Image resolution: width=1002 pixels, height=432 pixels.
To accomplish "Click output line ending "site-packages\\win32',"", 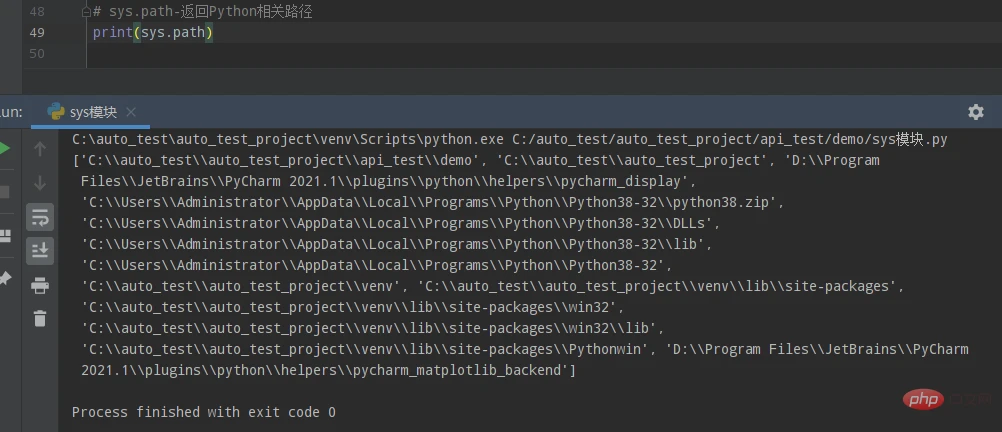I will point(352,308).
